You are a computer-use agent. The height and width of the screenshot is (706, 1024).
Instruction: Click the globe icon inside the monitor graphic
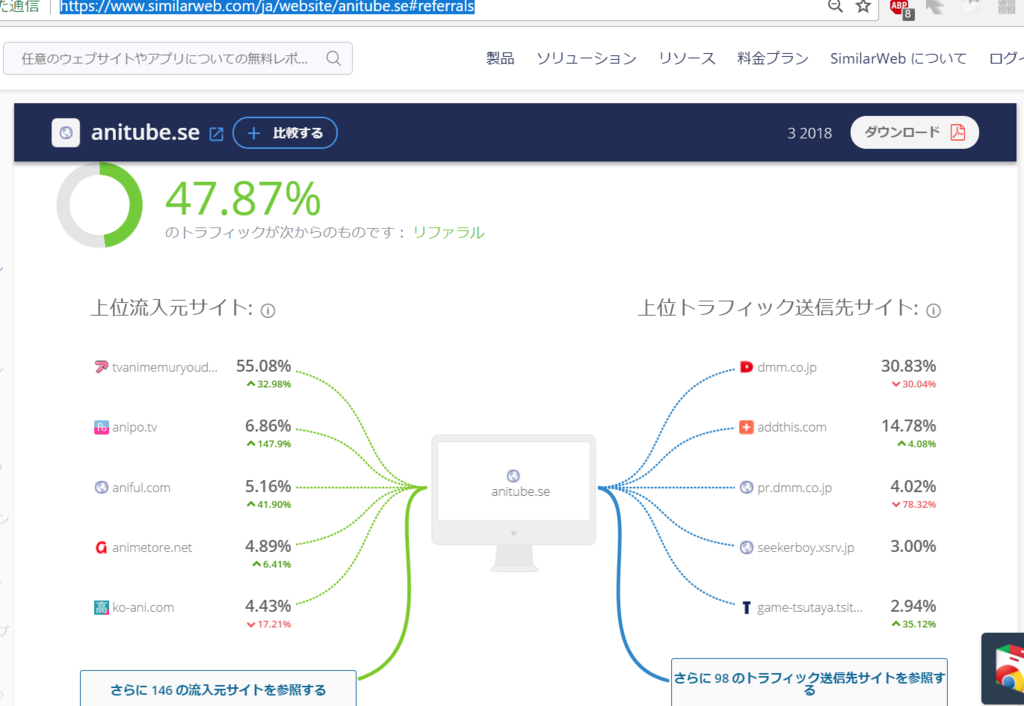(x=513, y=475)
